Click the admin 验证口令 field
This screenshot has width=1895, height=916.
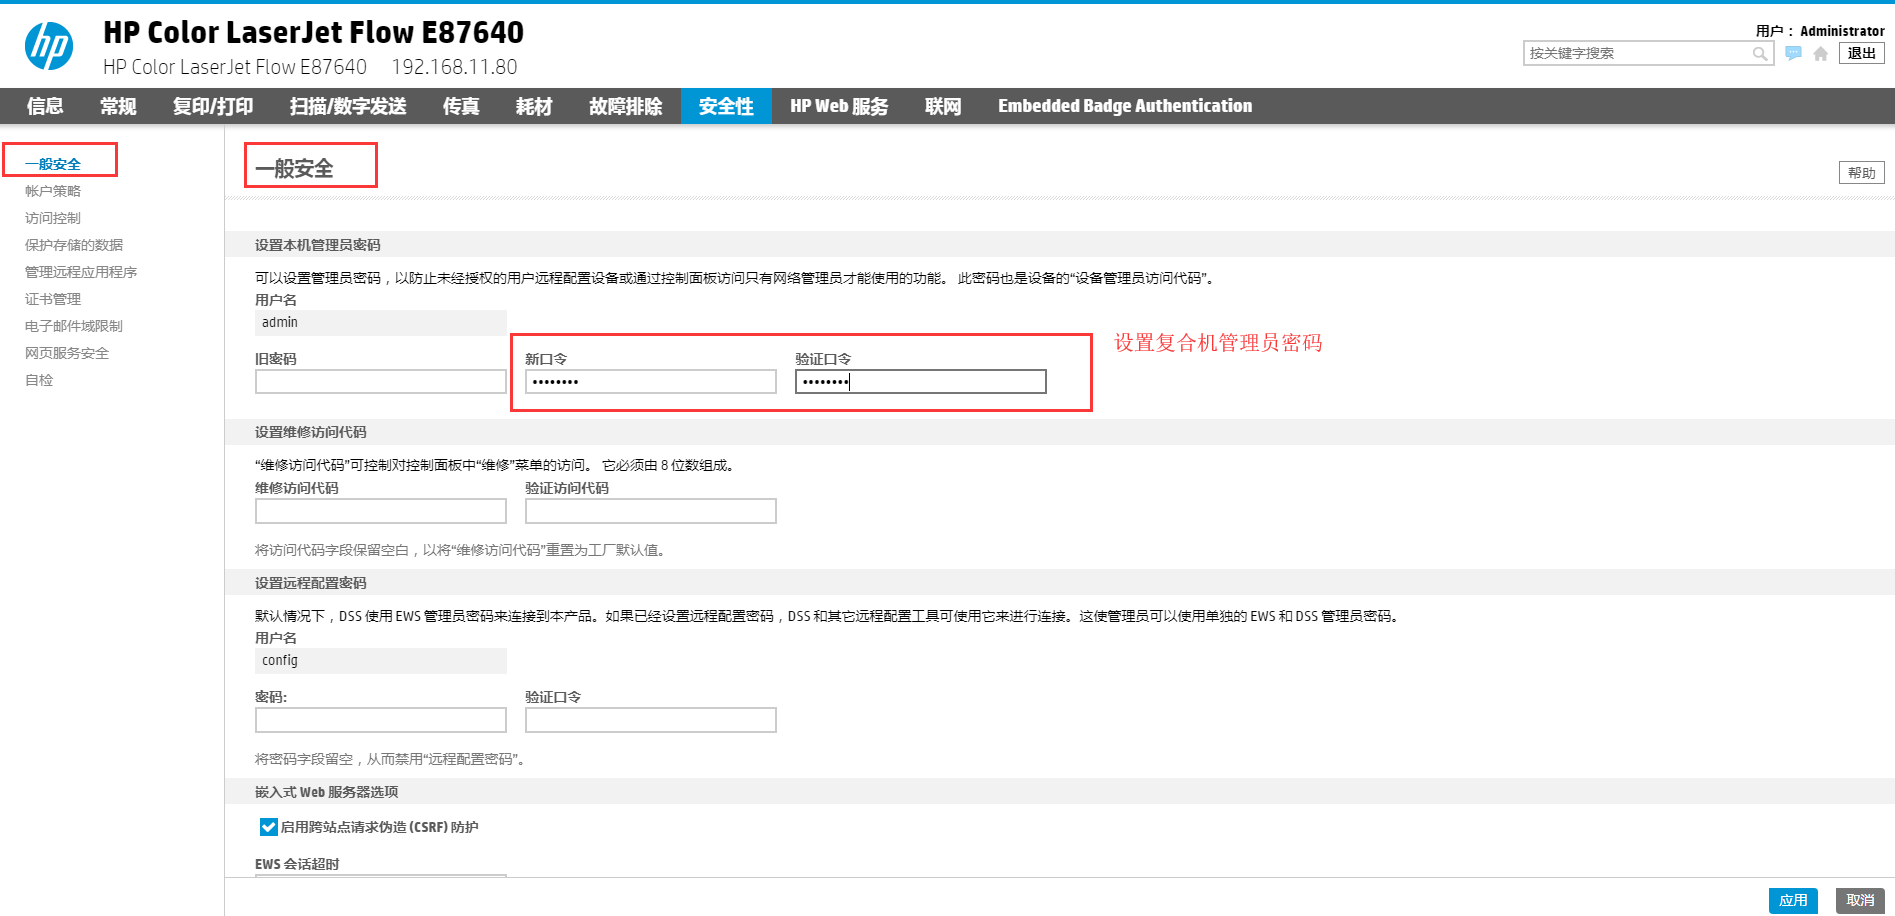pos(921,382)
